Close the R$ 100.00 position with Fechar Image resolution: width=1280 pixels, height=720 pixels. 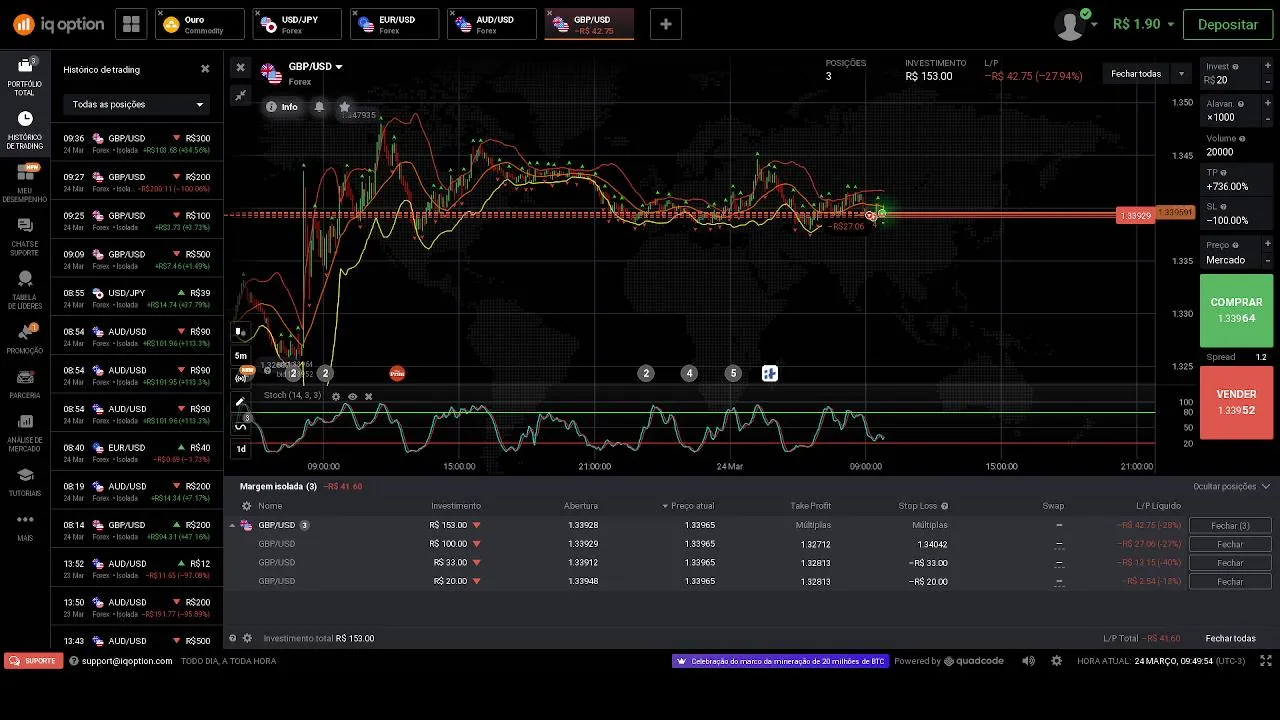coord(1230,544)
